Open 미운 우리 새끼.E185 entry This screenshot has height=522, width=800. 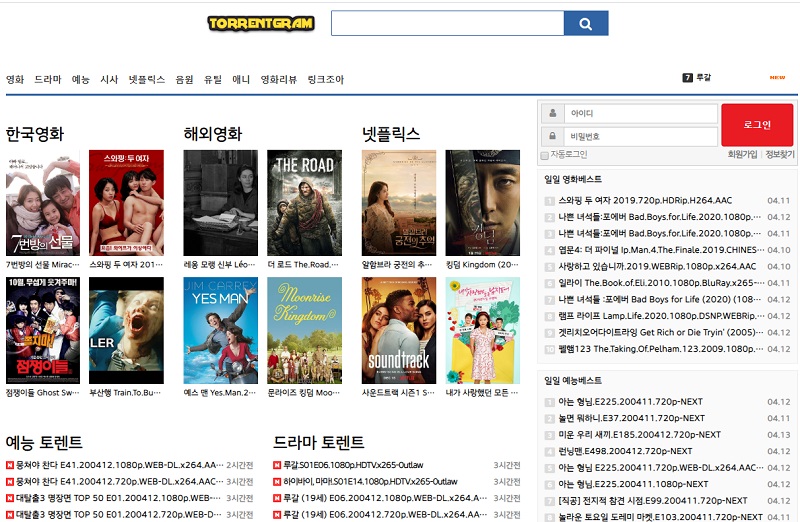tap(639, 435)
